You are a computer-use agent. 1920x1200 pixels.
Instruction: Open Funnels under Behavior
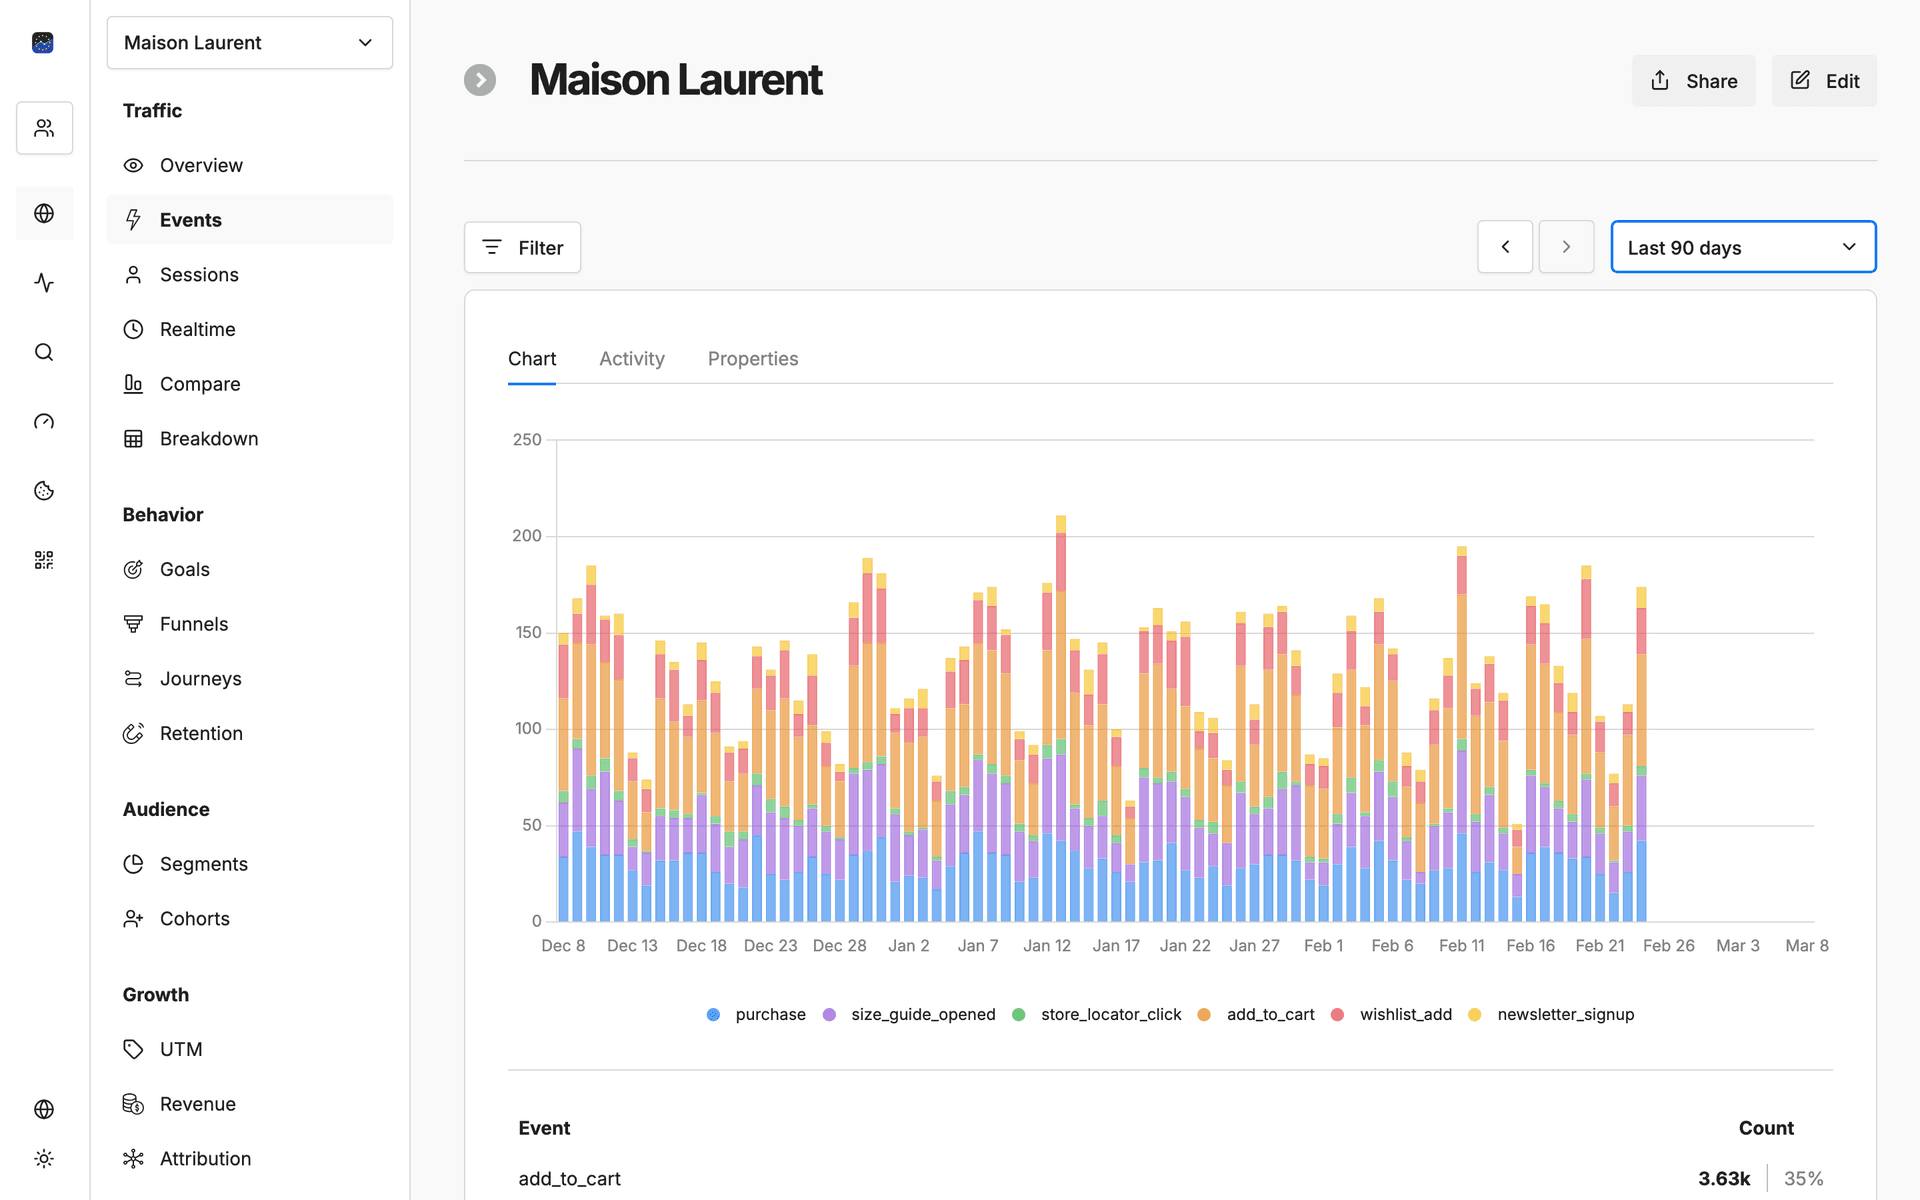[250, 624]
